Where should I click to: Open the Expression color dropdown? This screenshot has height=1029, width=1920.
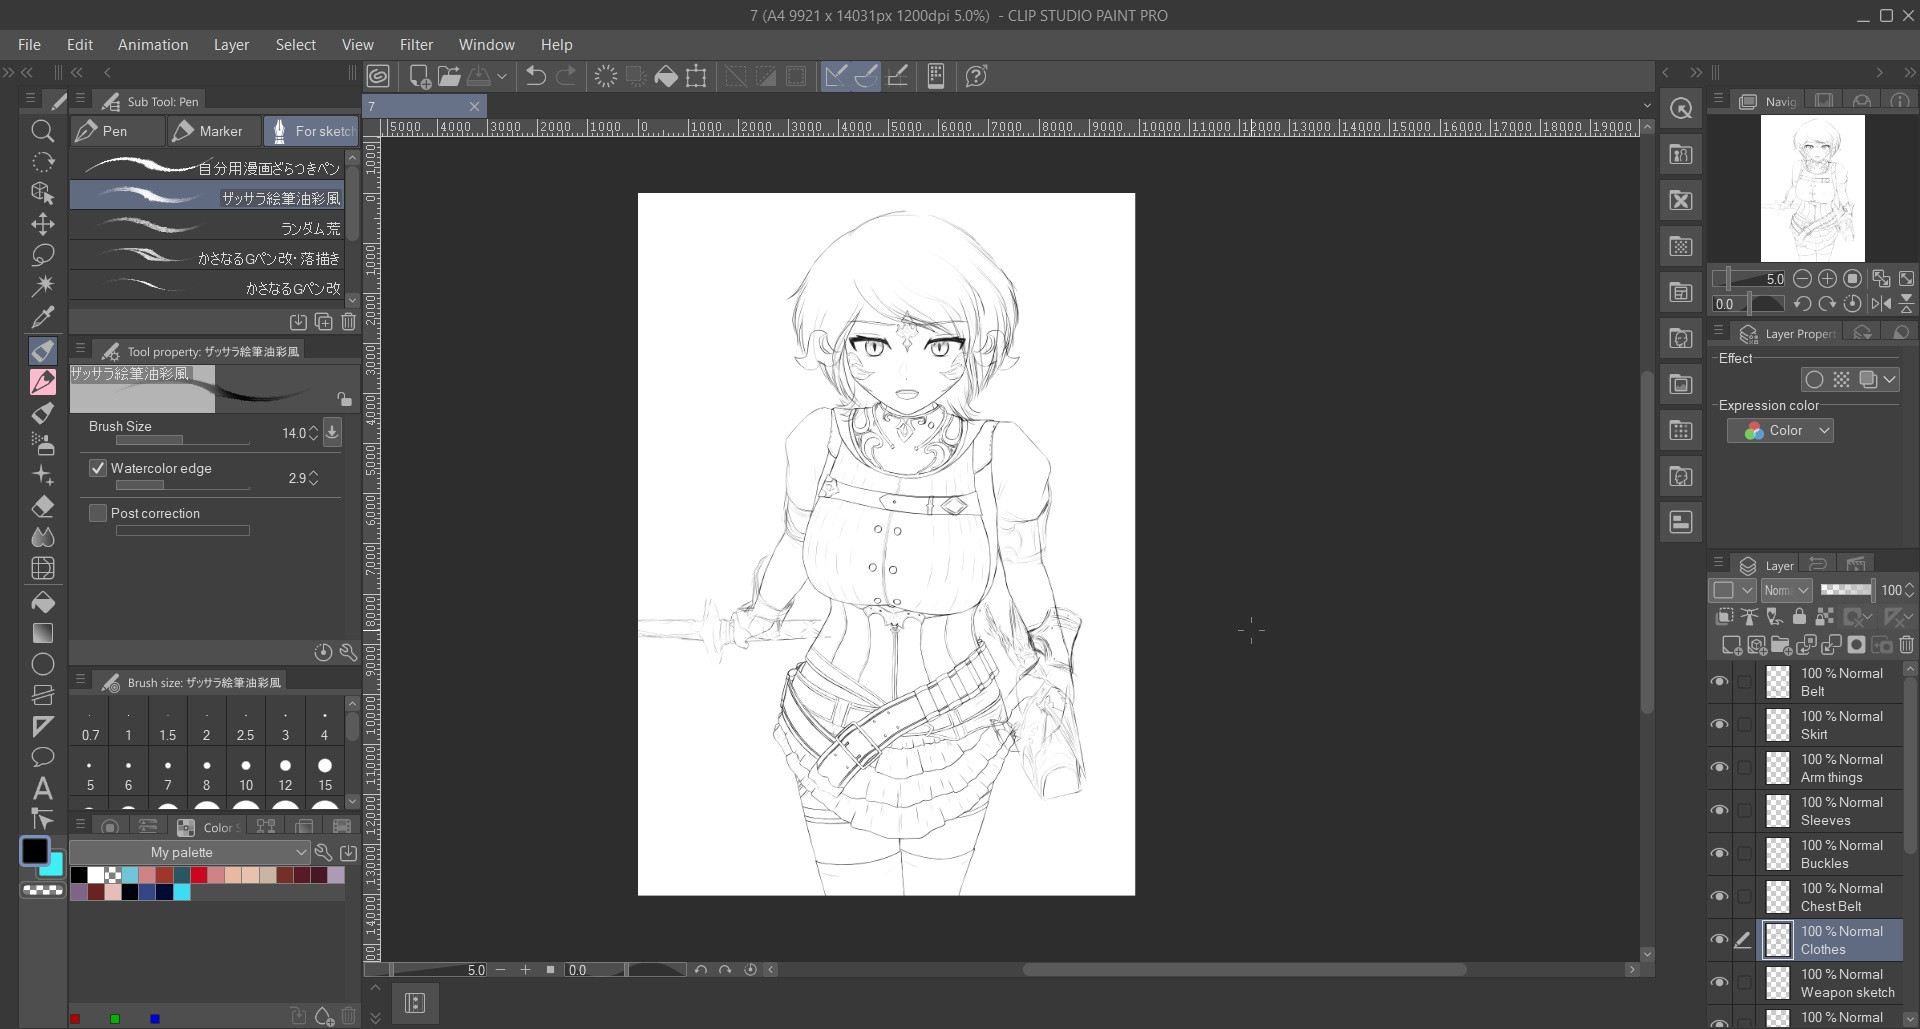click(1780, 431)
